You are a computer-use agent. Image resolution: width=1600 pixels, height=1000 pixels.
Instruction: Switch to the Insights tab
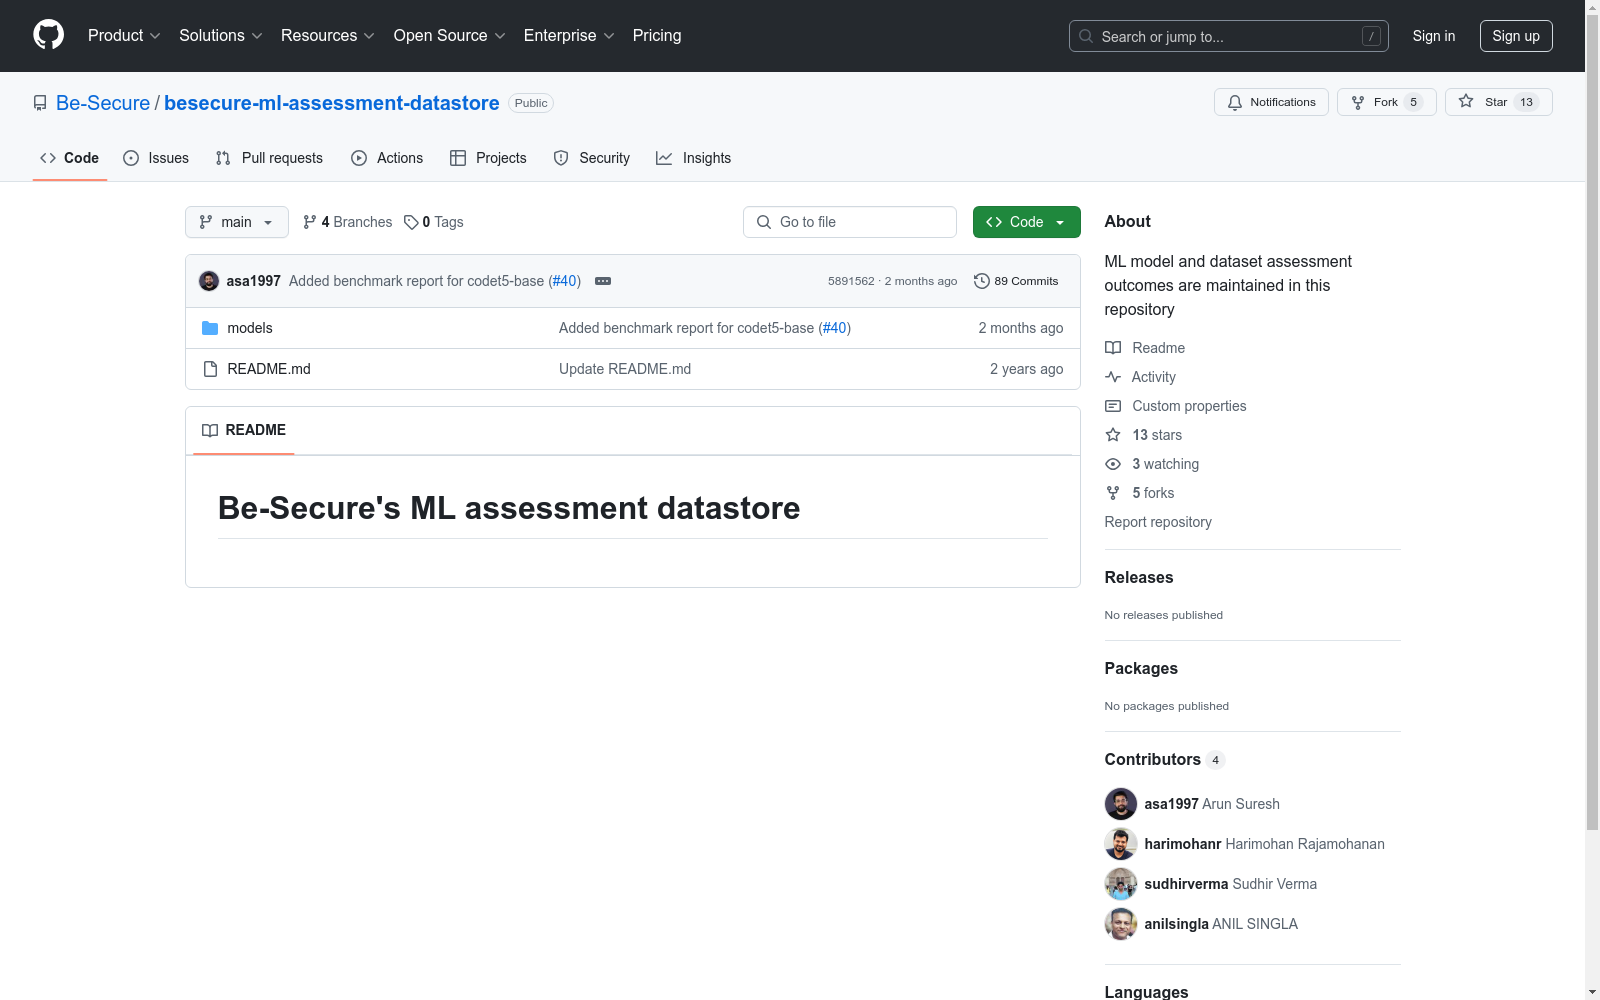694,158
